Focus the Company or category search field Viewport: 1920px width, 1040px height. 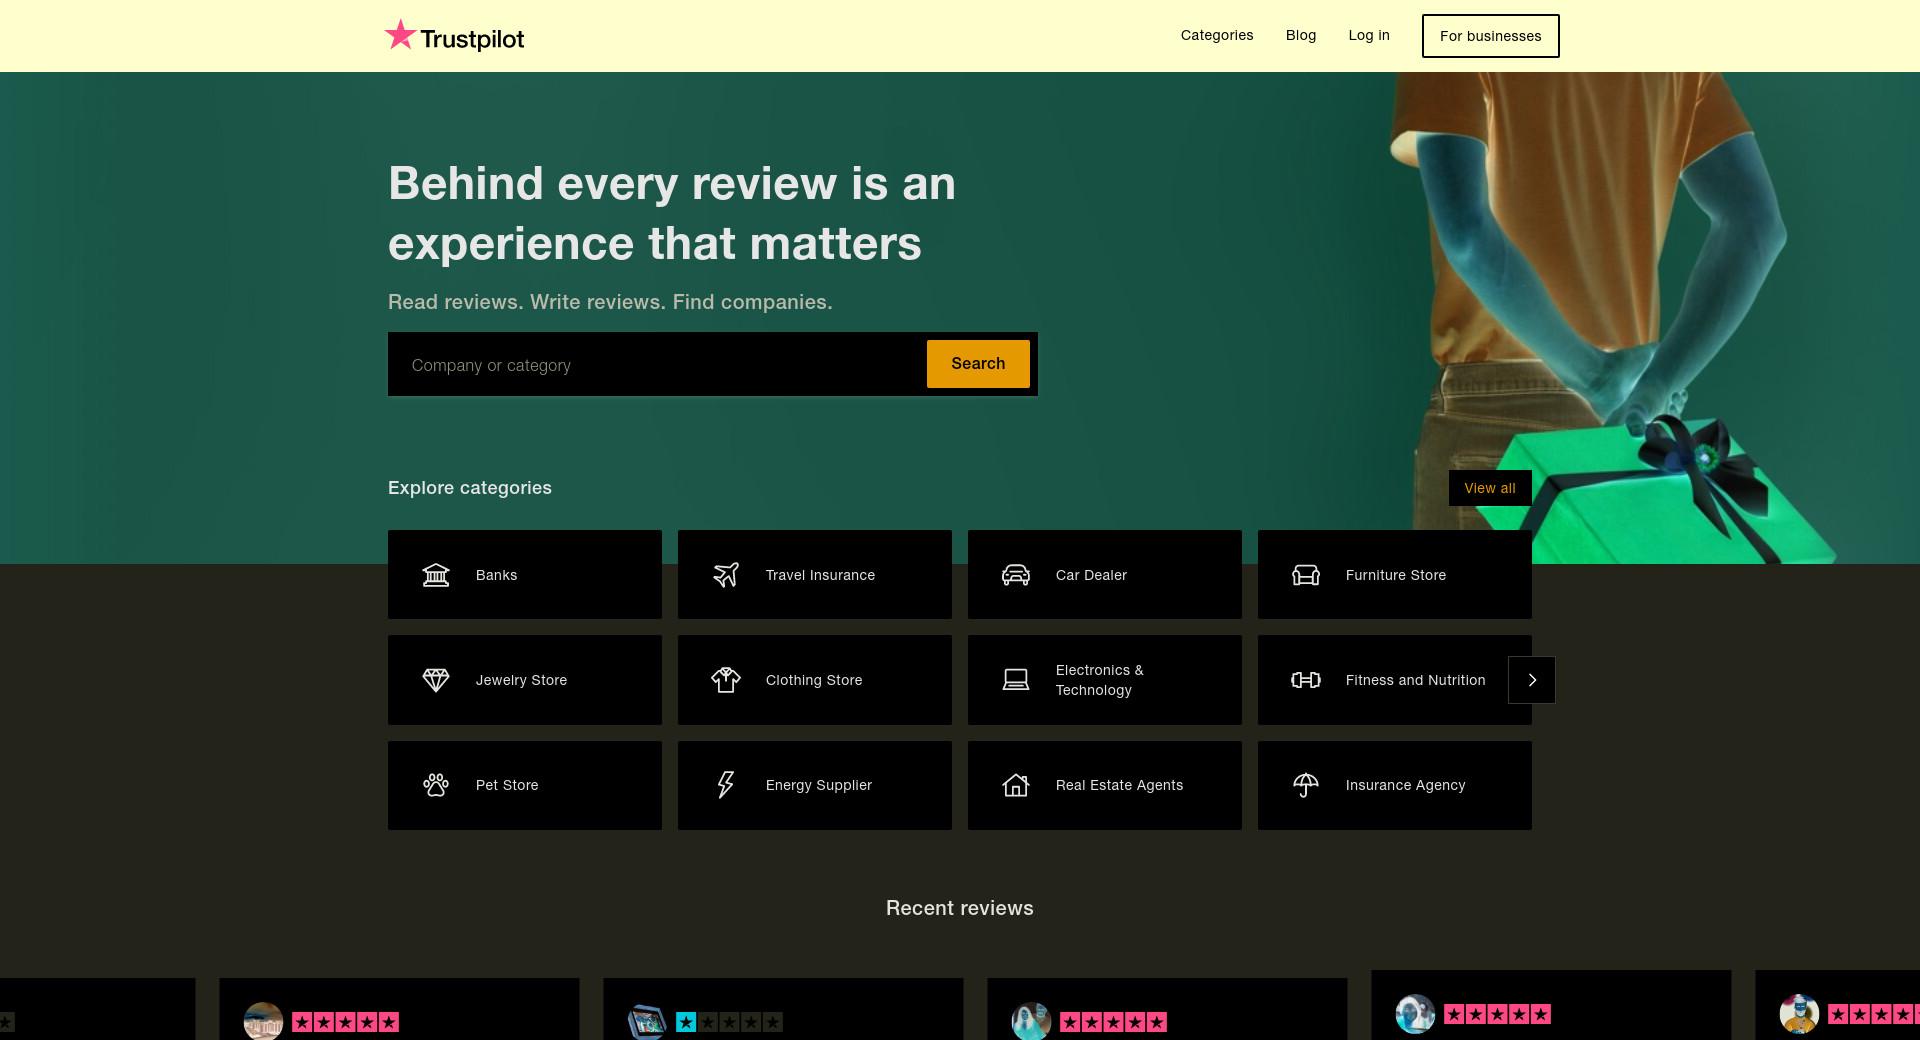[x=657, y=365]
